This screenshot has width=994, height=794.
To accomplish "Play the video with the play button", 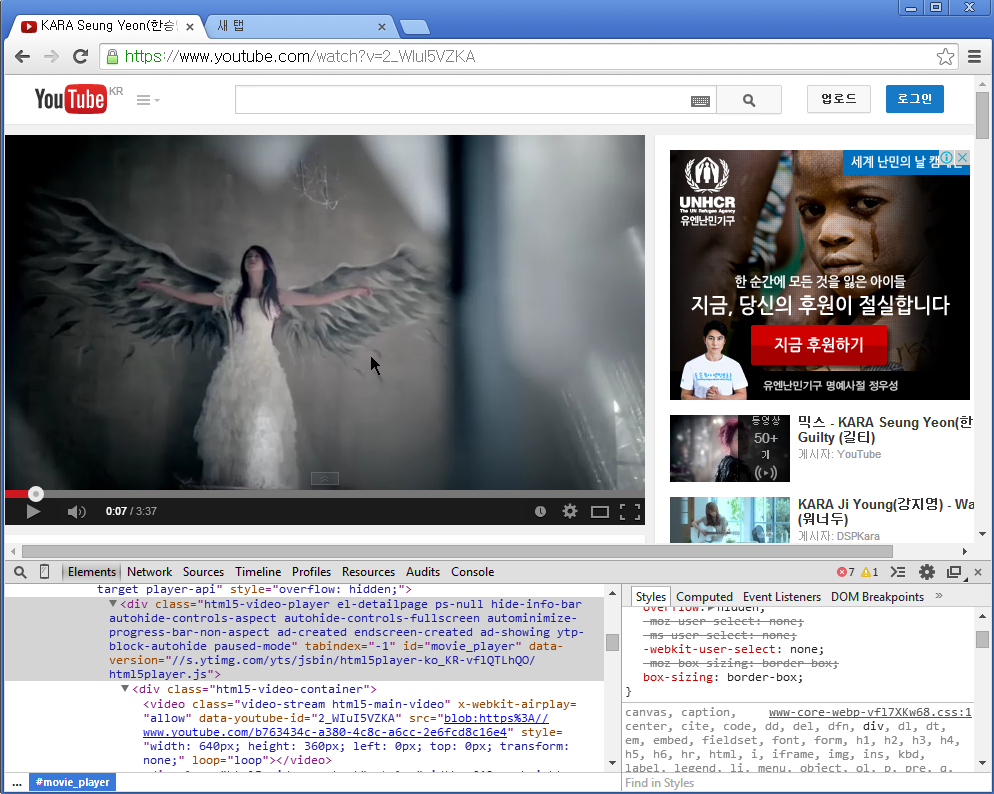I will (33, 511).
